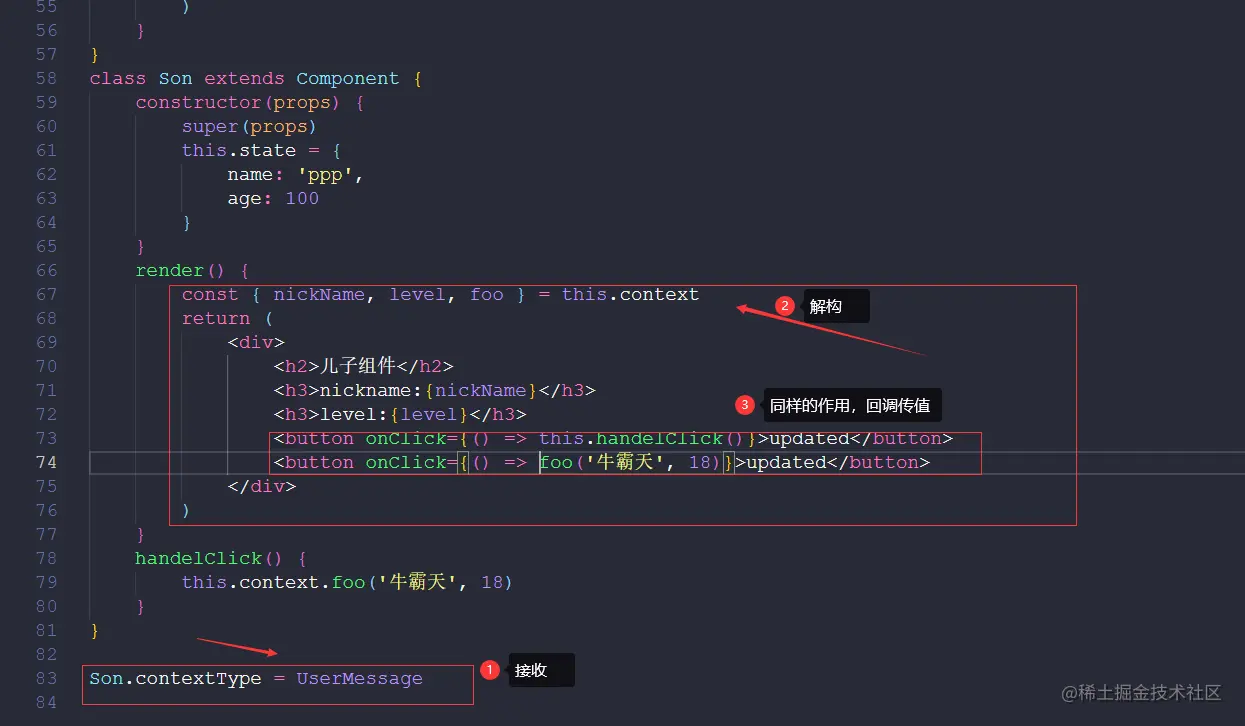Viewport: 1245px width, 726px height.
Task: Click the 'return' keyword on line 68
Action: (216, 318)
